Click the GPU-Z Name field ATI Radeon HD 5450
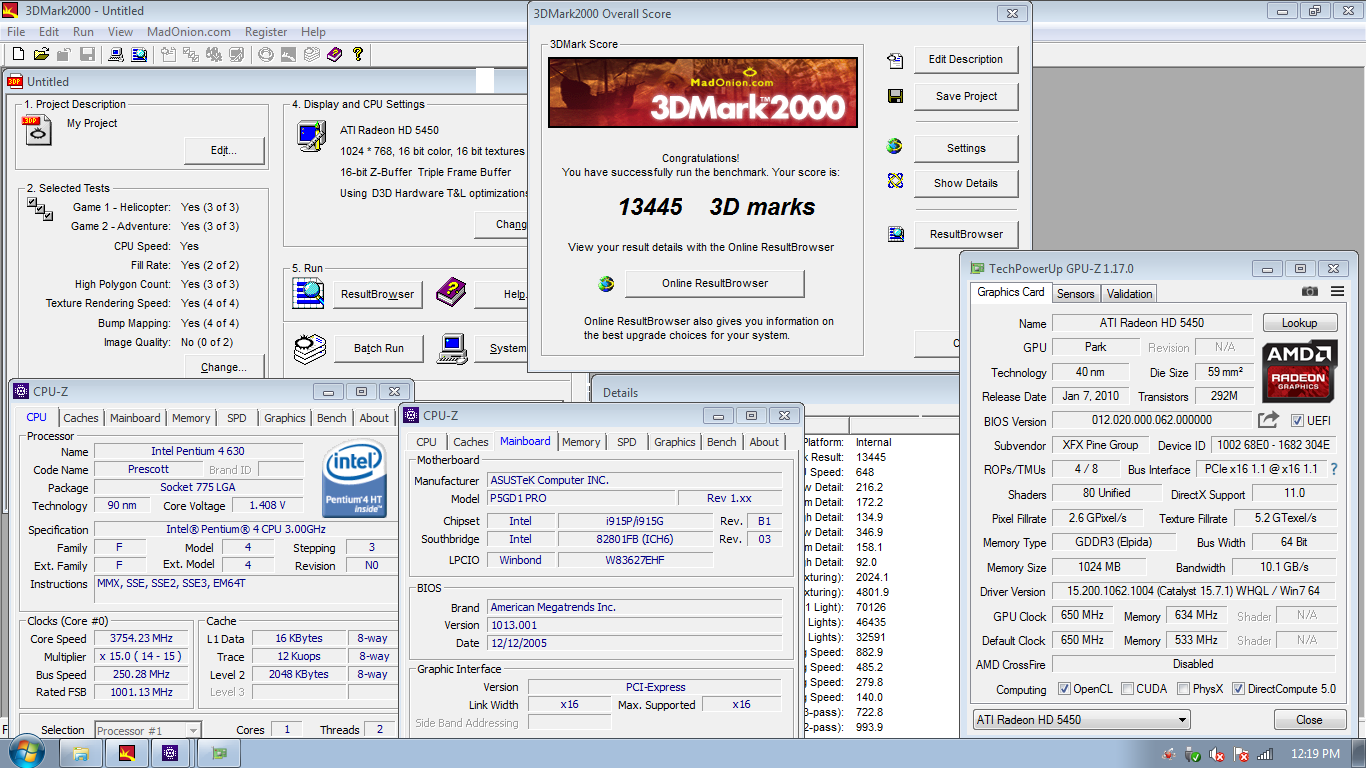The width and height of the screenshot is (1366, 768). click(1152, 323)
